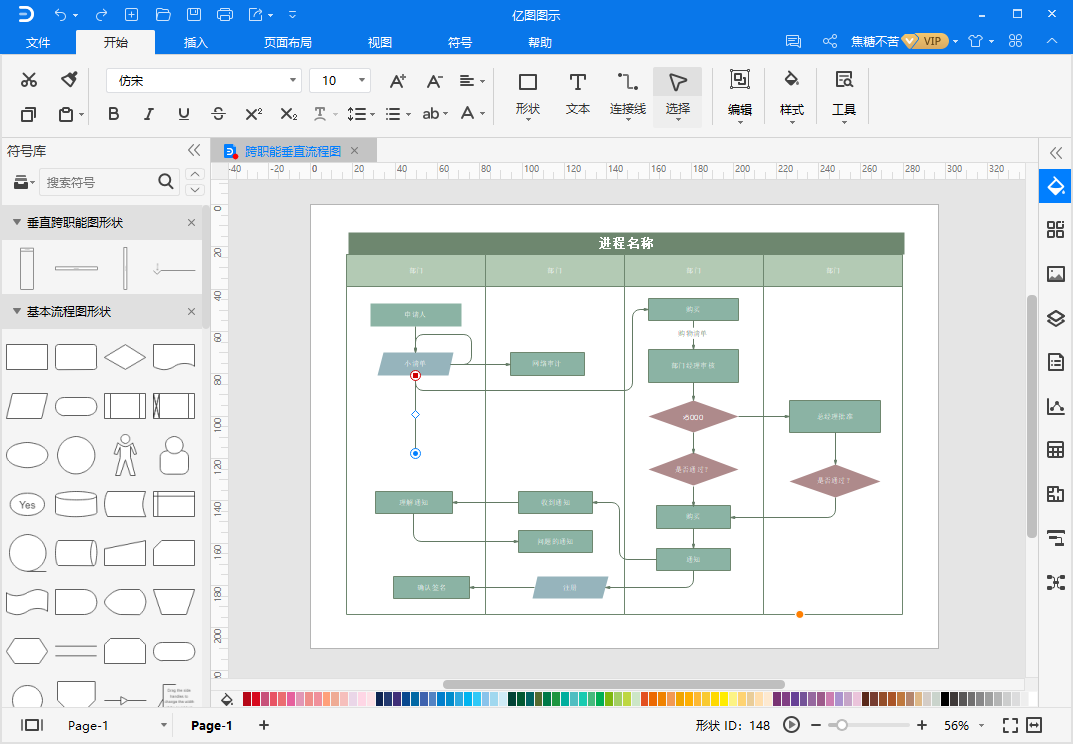The image size is (1073, 744).
Task: Toggle italic formatting
Action: (148, 114)
